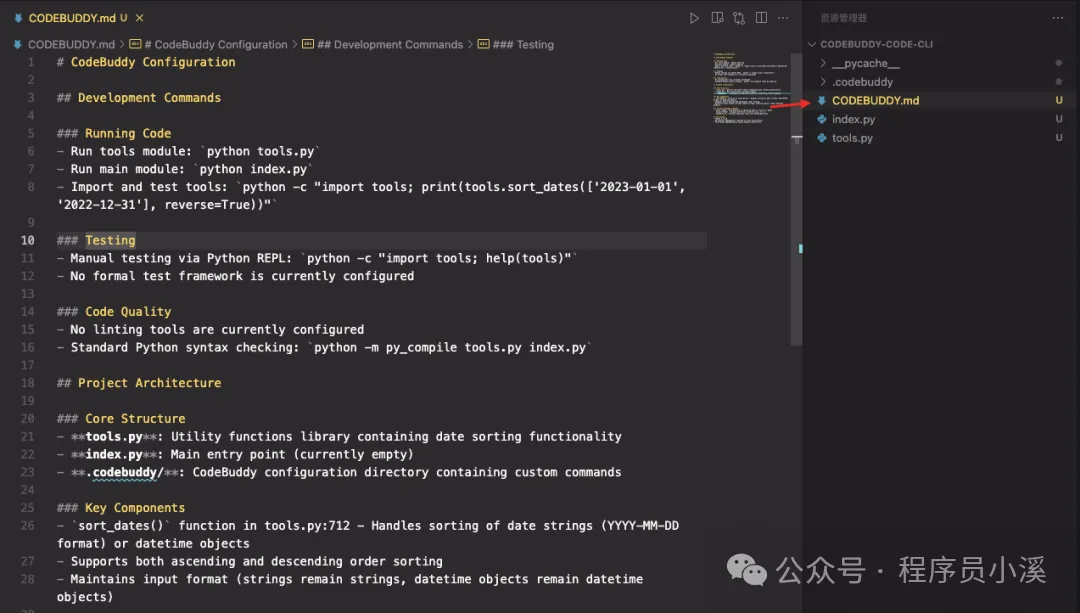This screenshot has width=1080, height=613.
Task: Open CODEBUDDY.md in file explorer
Action: pos(875,101)
